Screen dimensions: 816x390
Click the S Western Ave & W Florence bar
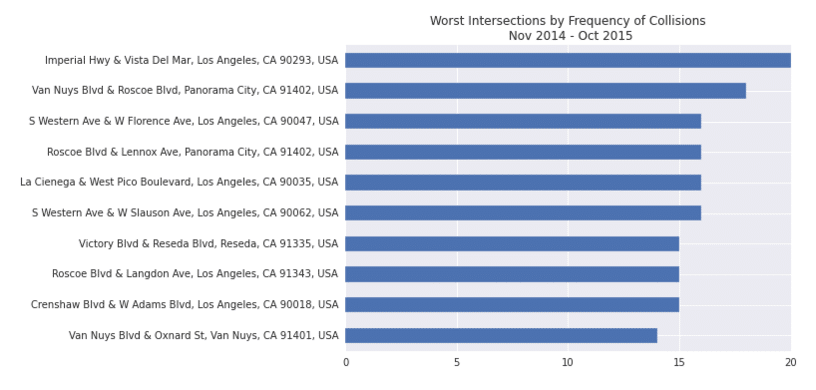(523, 121)
